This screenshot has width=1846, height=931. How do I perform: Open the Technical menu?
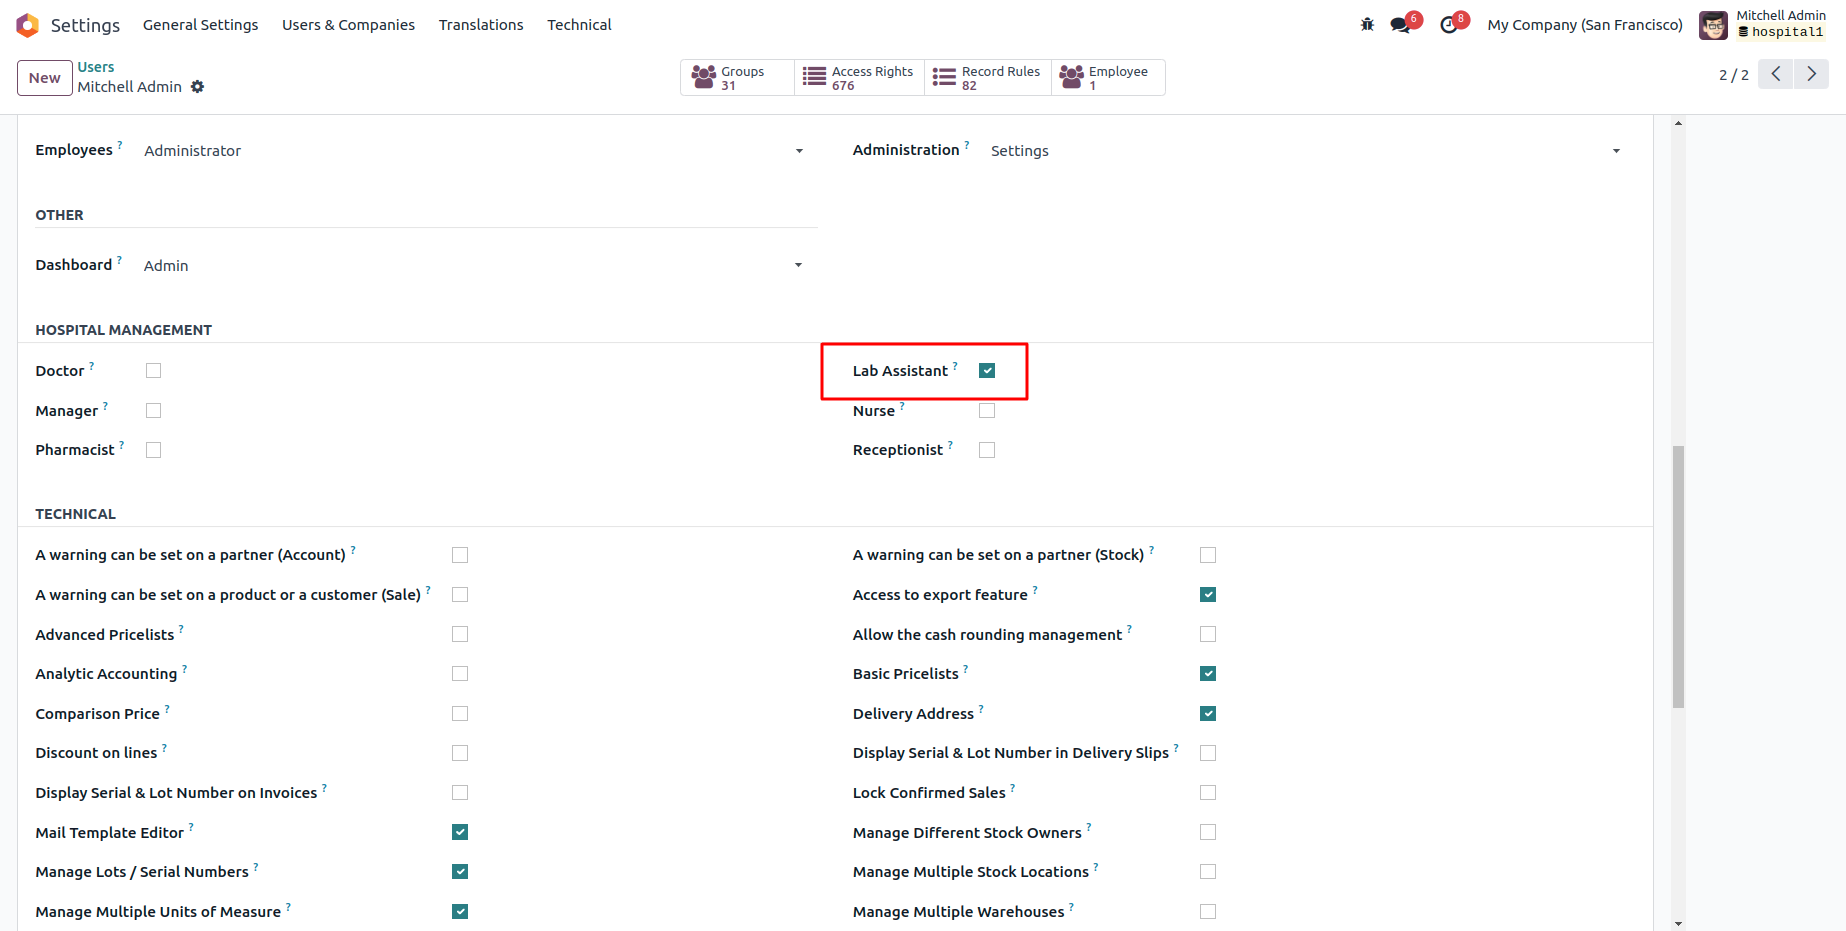tap(579, 25)
